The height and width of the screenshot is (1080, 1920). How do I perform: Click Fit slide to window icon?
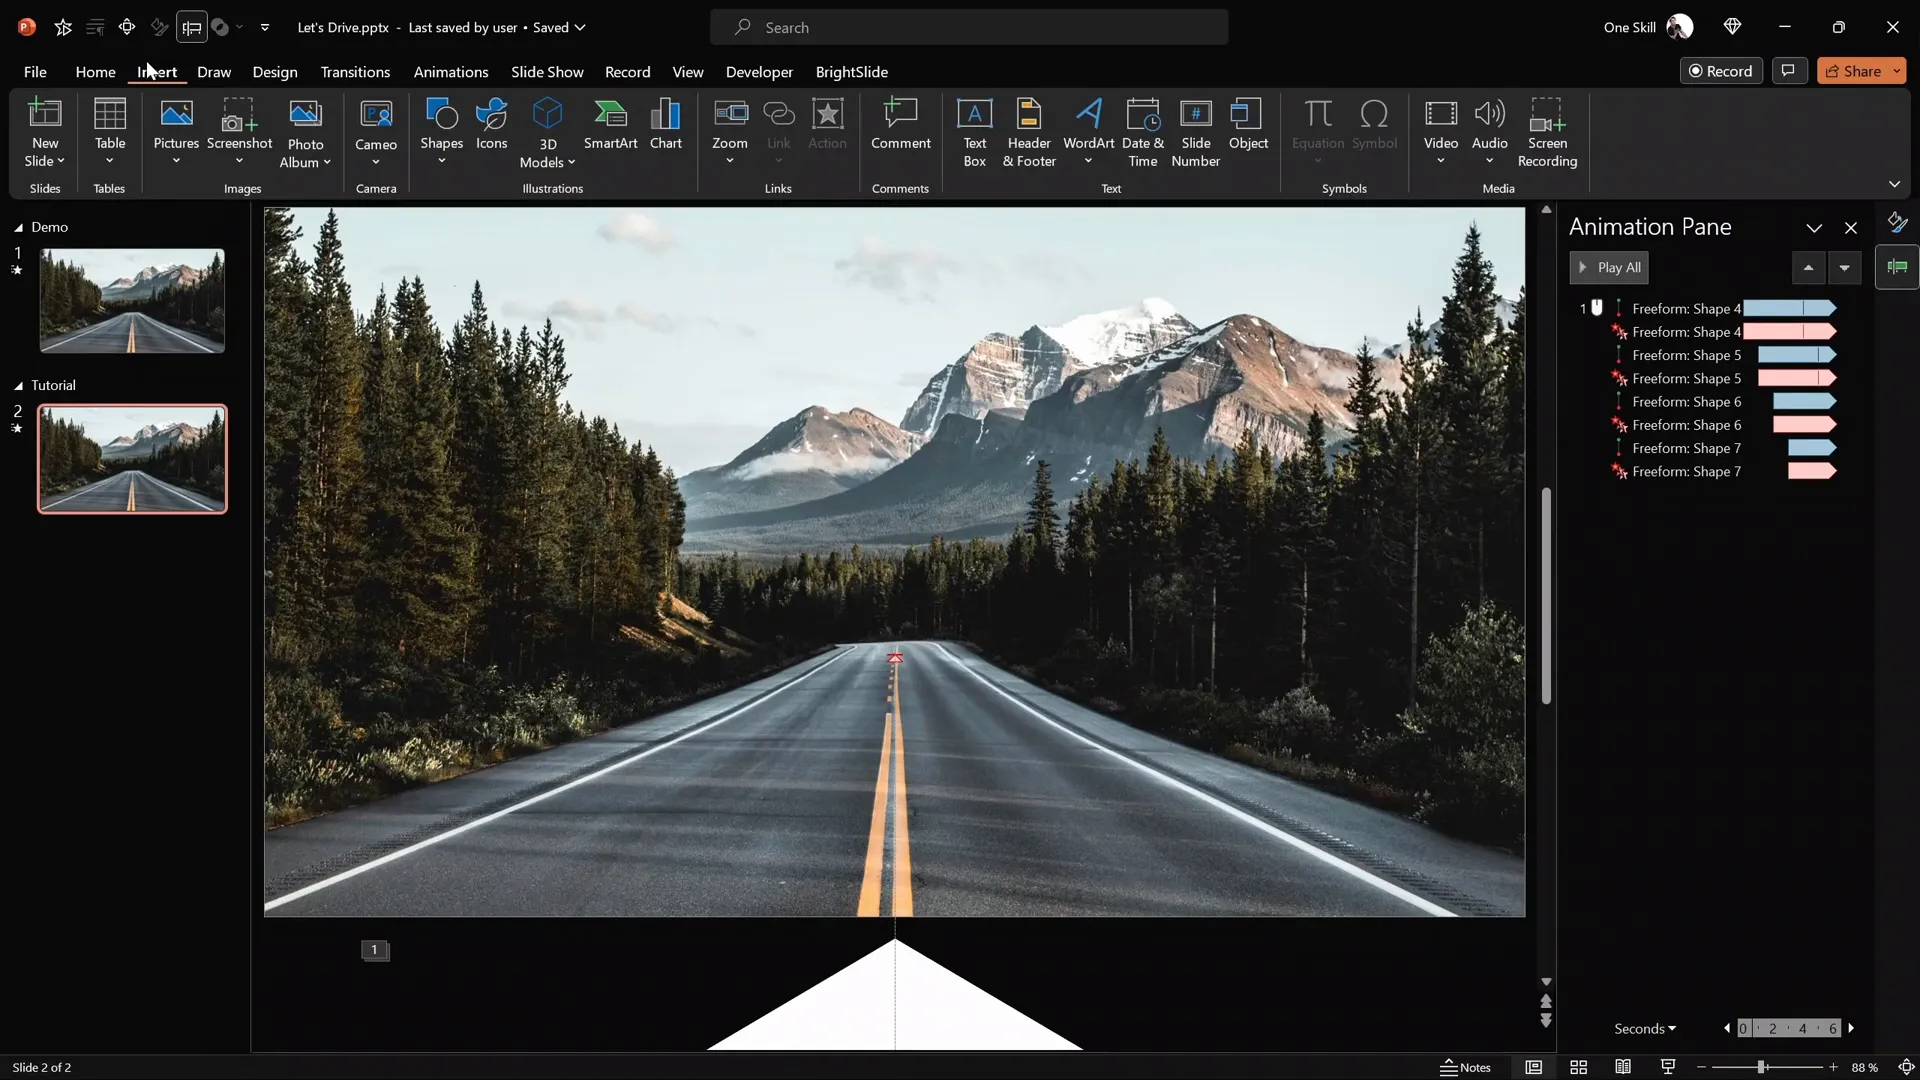1906,1067
